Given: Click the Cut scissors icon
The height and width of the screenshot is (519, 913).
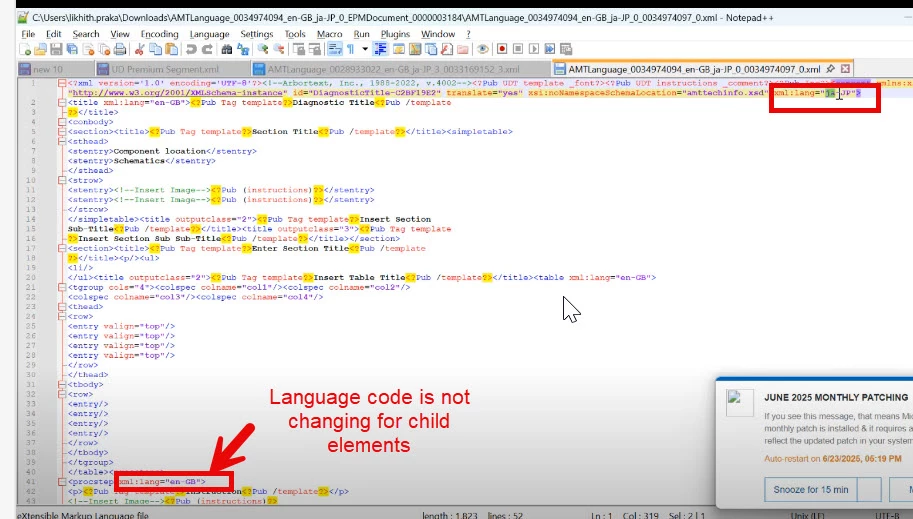Looking at the screenshot, I should click(139, 49).
